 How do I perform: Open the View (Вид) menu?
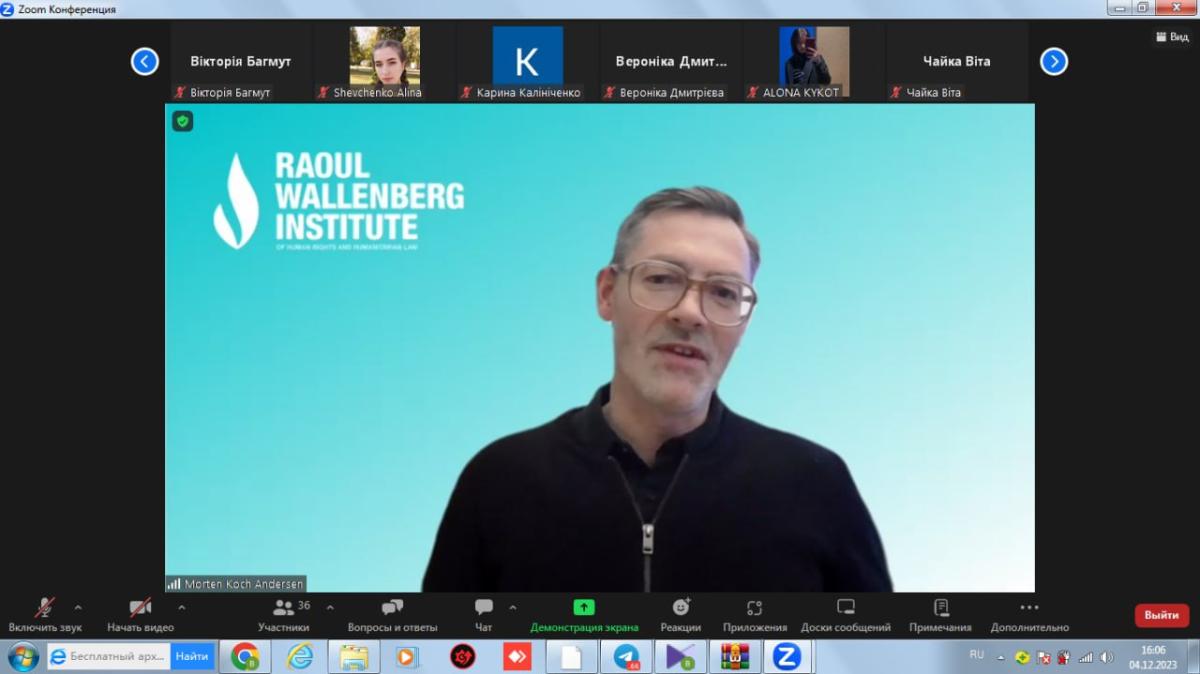[x=1172, y=37]
